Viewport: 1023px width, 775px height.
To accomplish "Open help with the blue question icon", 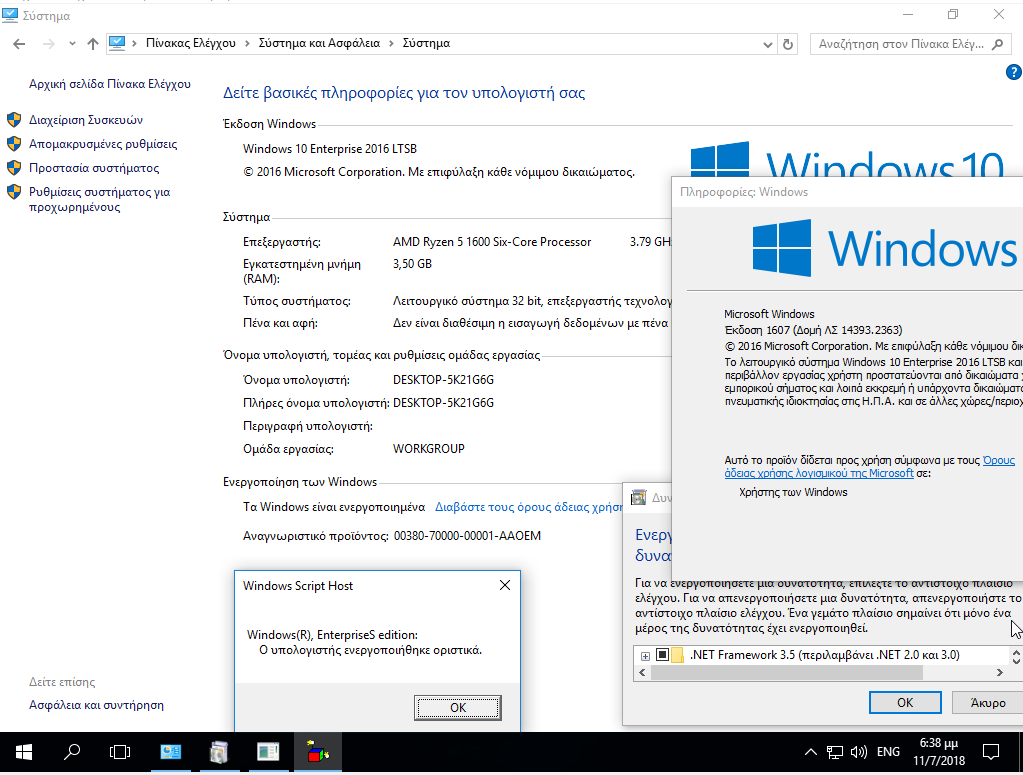I will [x=1014, y=72].
